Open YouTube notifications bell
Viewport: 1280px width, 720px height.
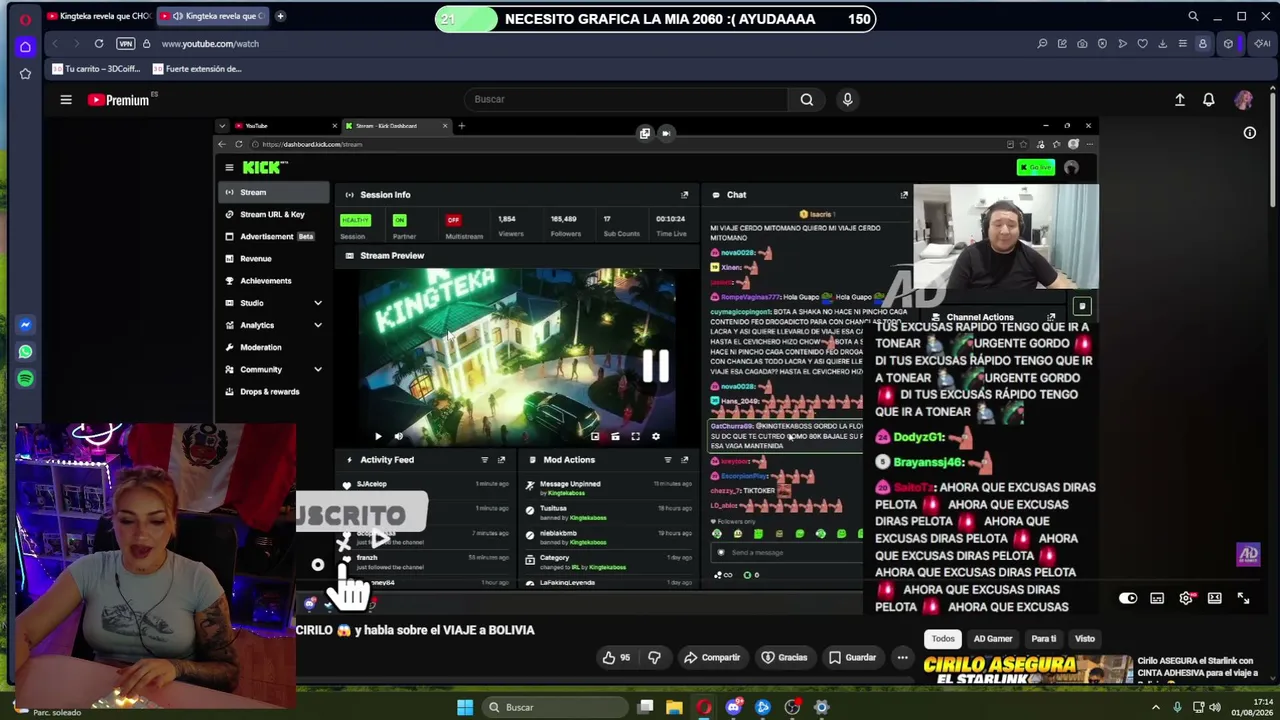click(1209, 100)
